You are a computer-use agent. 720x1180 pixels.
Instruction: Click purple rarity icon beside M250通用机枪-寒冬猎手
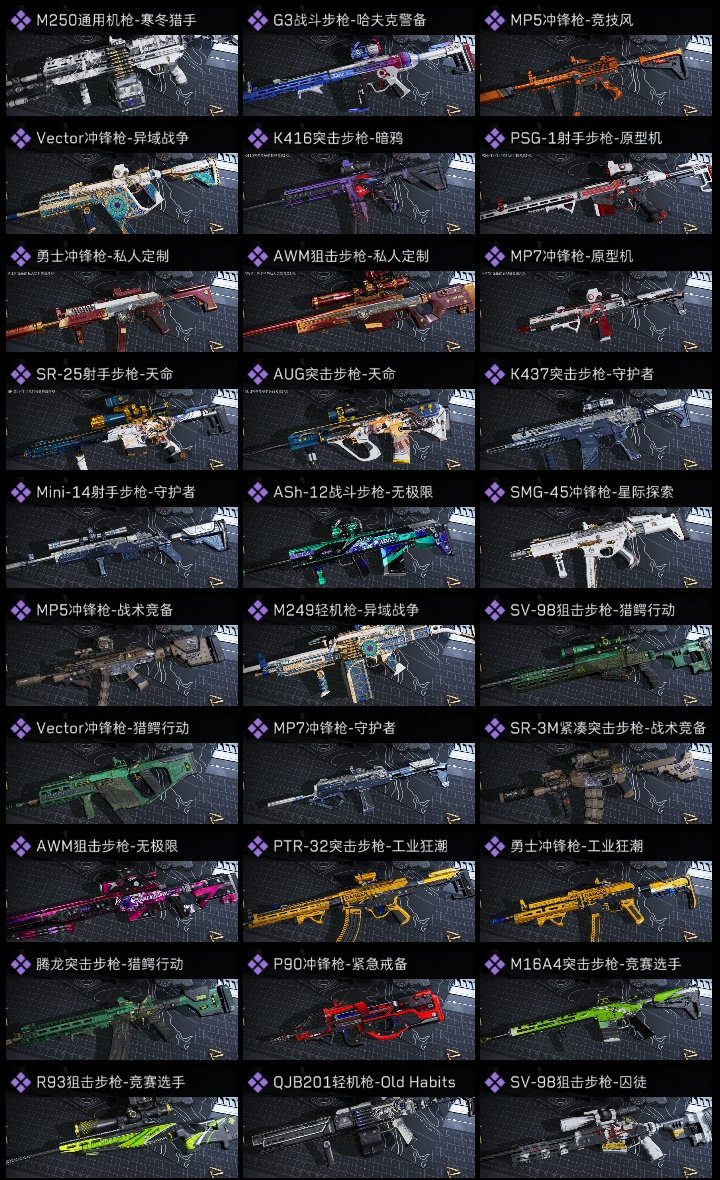(20, 20)
